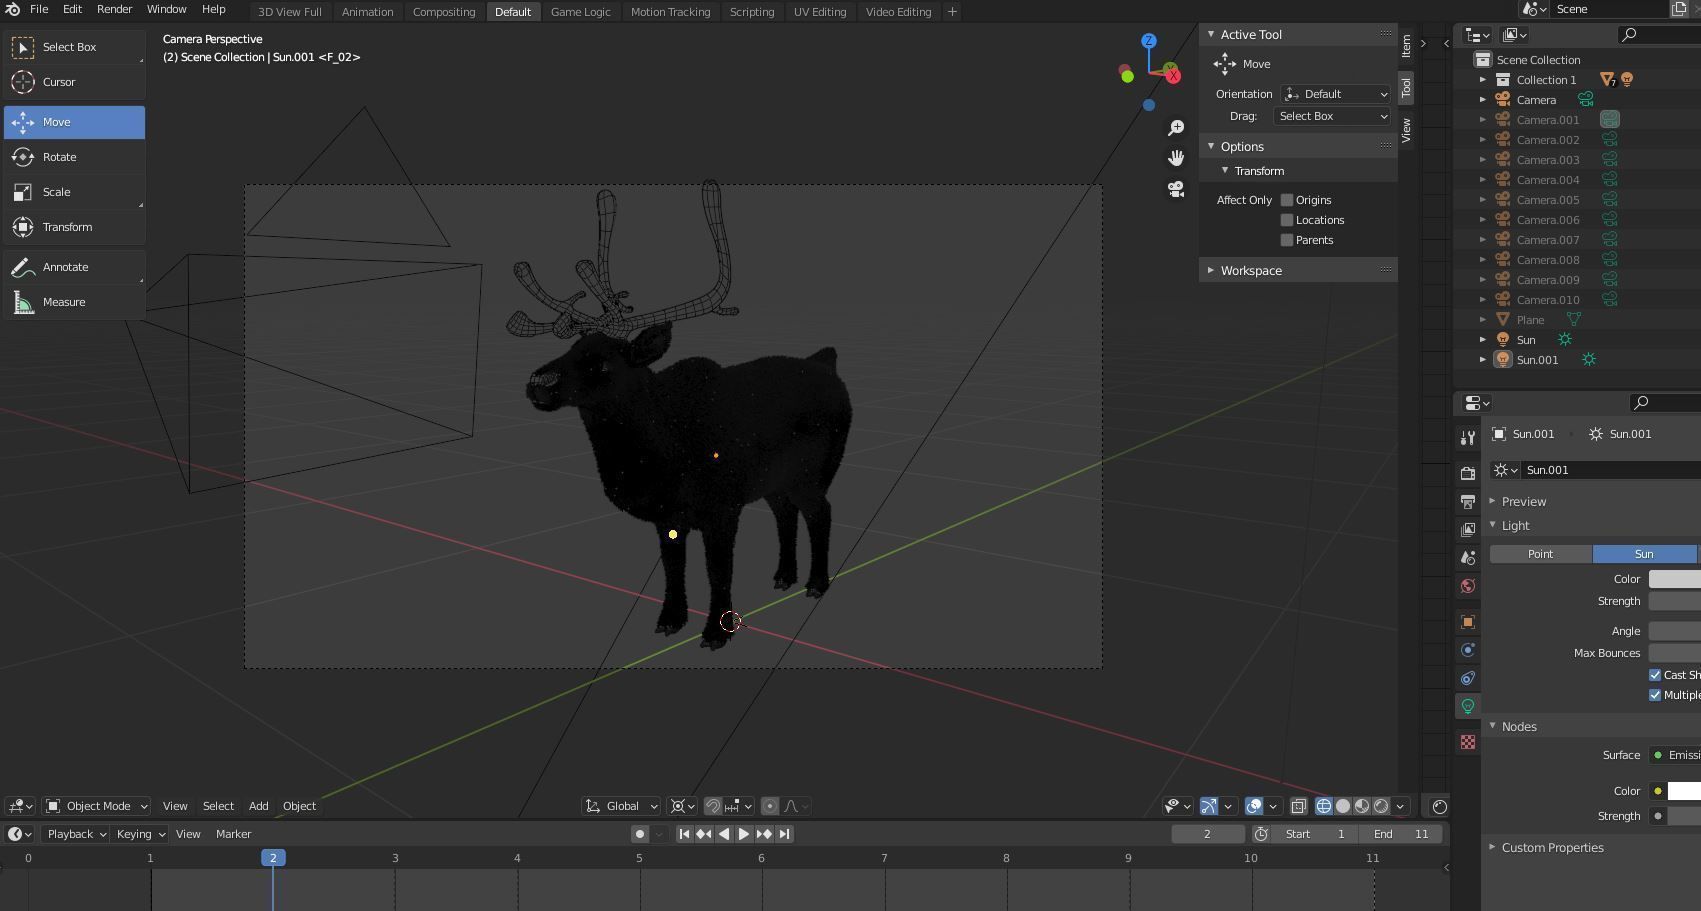Expand the Preview panel in properties
Image resolution: width=1701 pixels, height=911 pixels.
click(x=1524, y=502)
